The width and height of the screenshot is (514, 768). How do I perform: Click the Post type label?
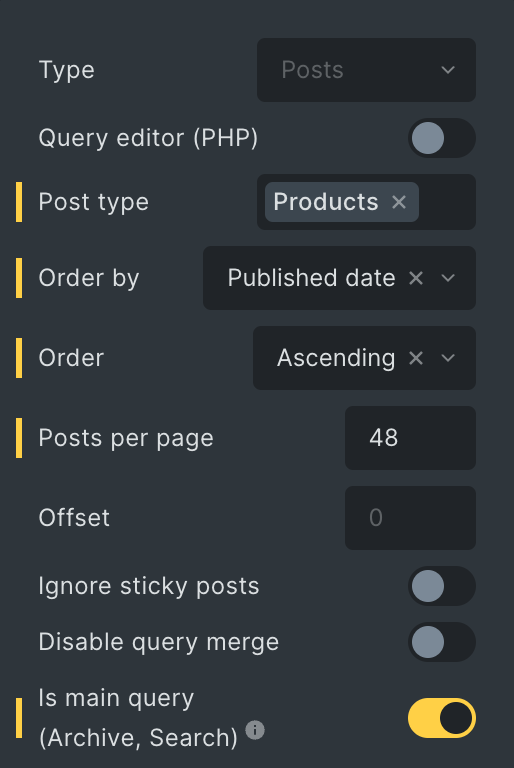[94, 202]
